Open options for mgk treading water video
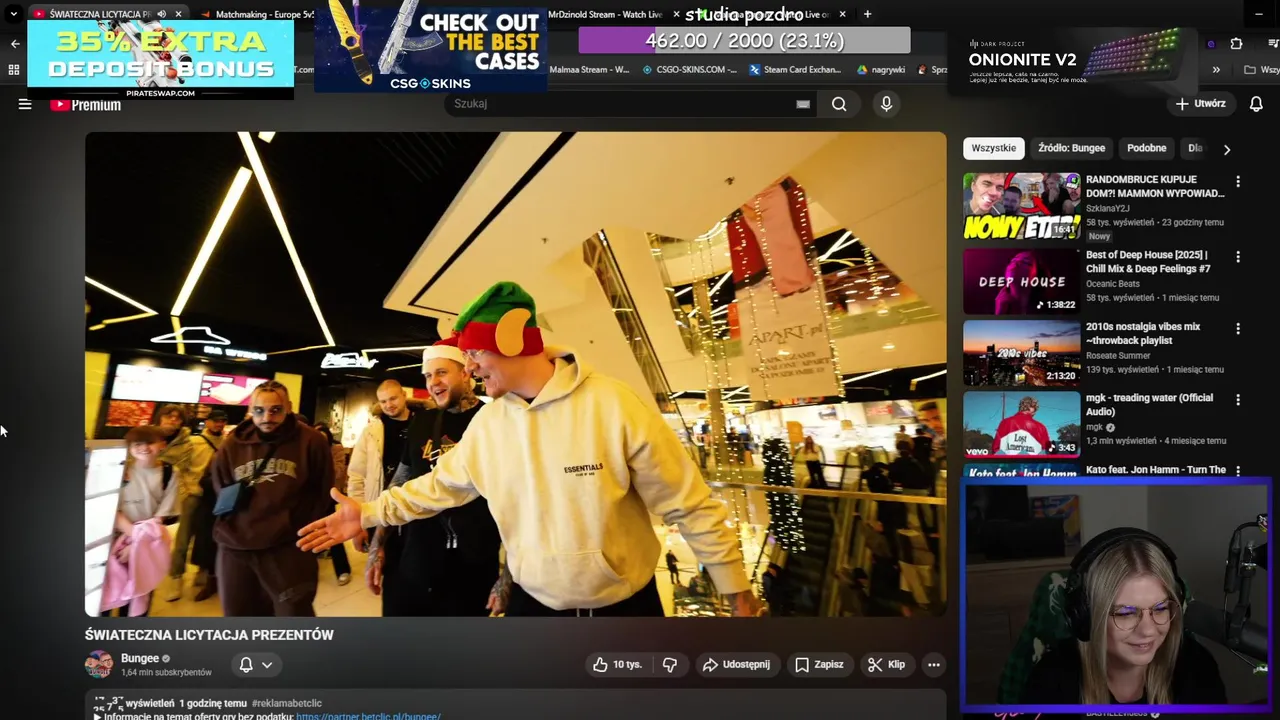Viewport: 1280px width, 720px height. coord(1238,400)
